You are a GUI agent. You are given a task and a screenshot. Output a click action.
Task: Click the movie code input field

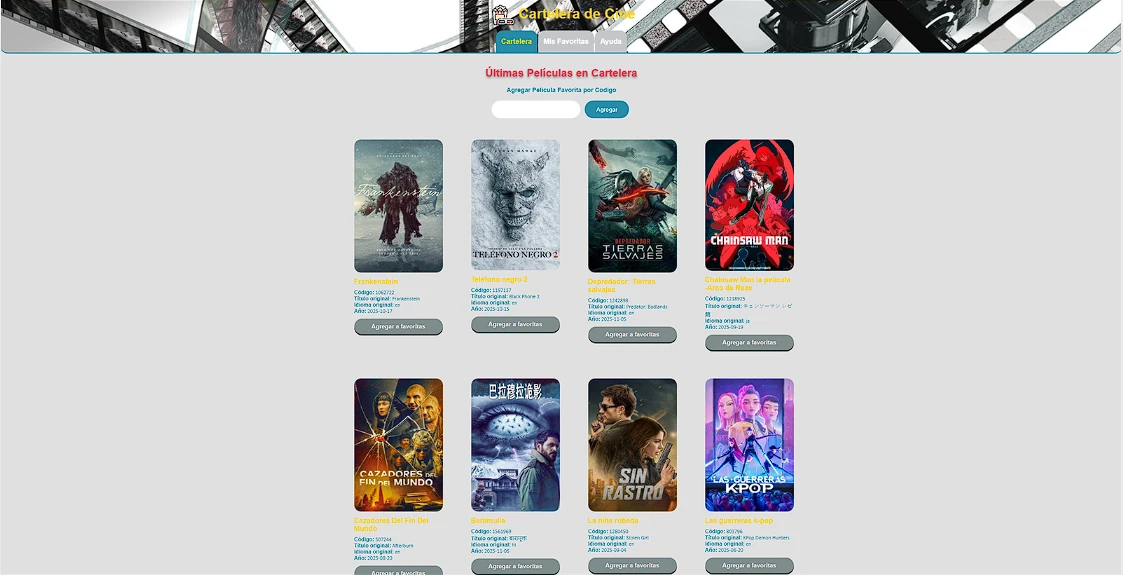[536, 110]
